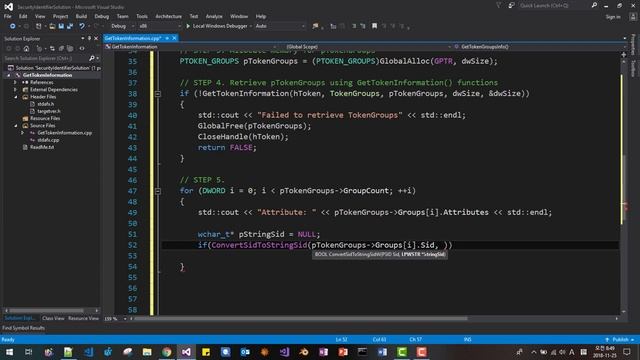Image resolution: width=640 pixels, height=360 pixels.
Task: Open Google Chrome from the taskbar
Action: click(167, 352)
